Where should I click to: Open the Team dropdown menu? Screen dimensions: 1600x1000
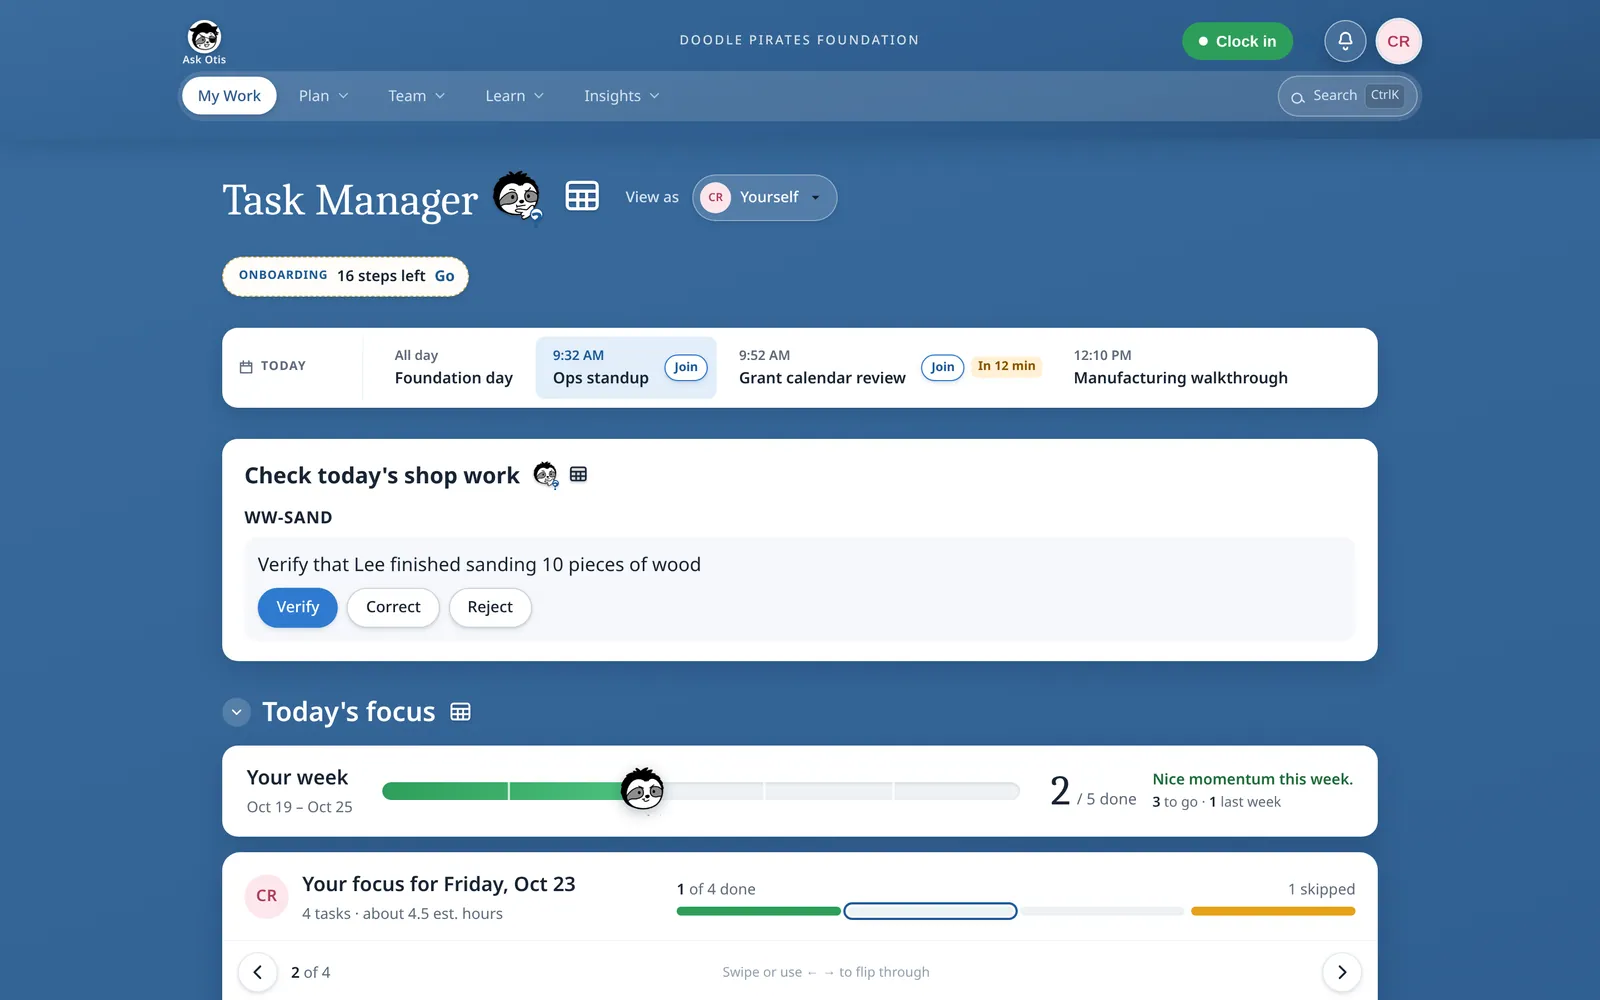click(x=416, y=96)
